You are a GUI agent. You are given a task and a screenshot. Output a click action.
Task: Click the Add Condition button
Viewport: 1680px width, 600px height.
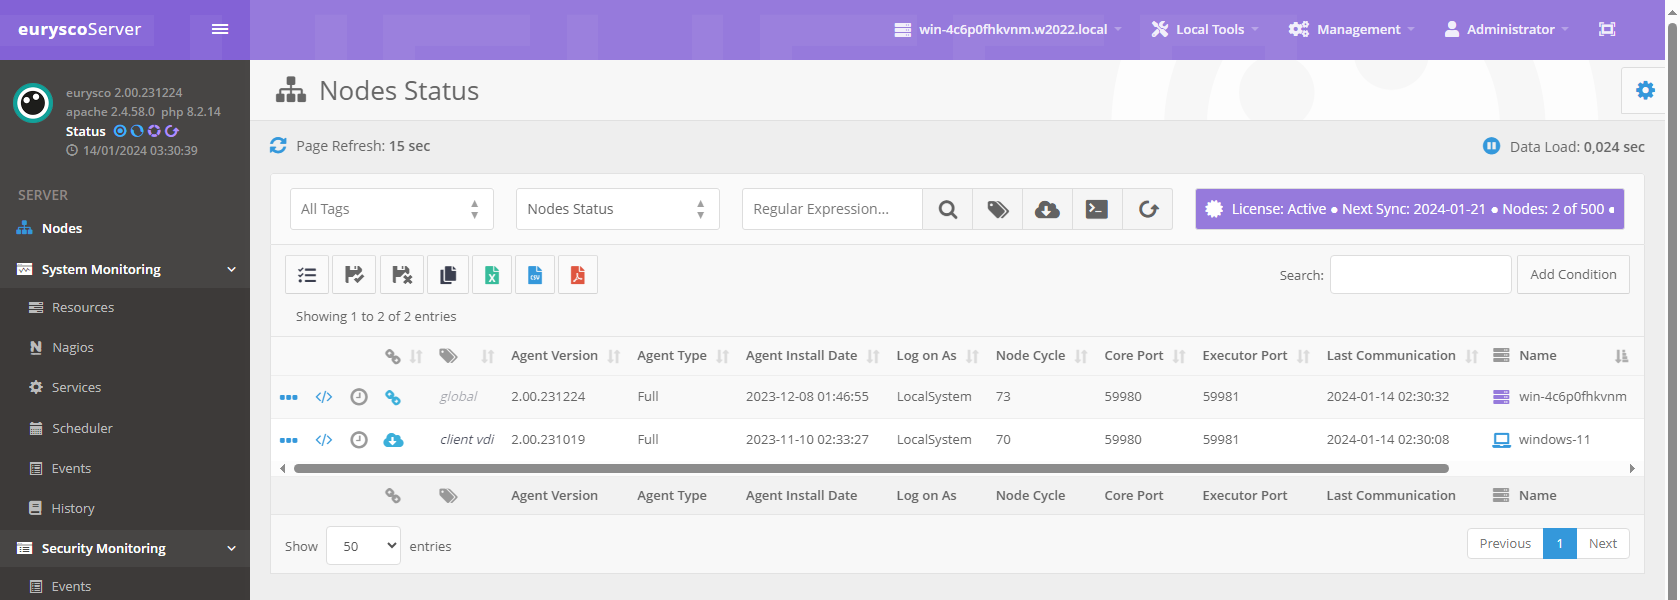[x=1573, y=275]
